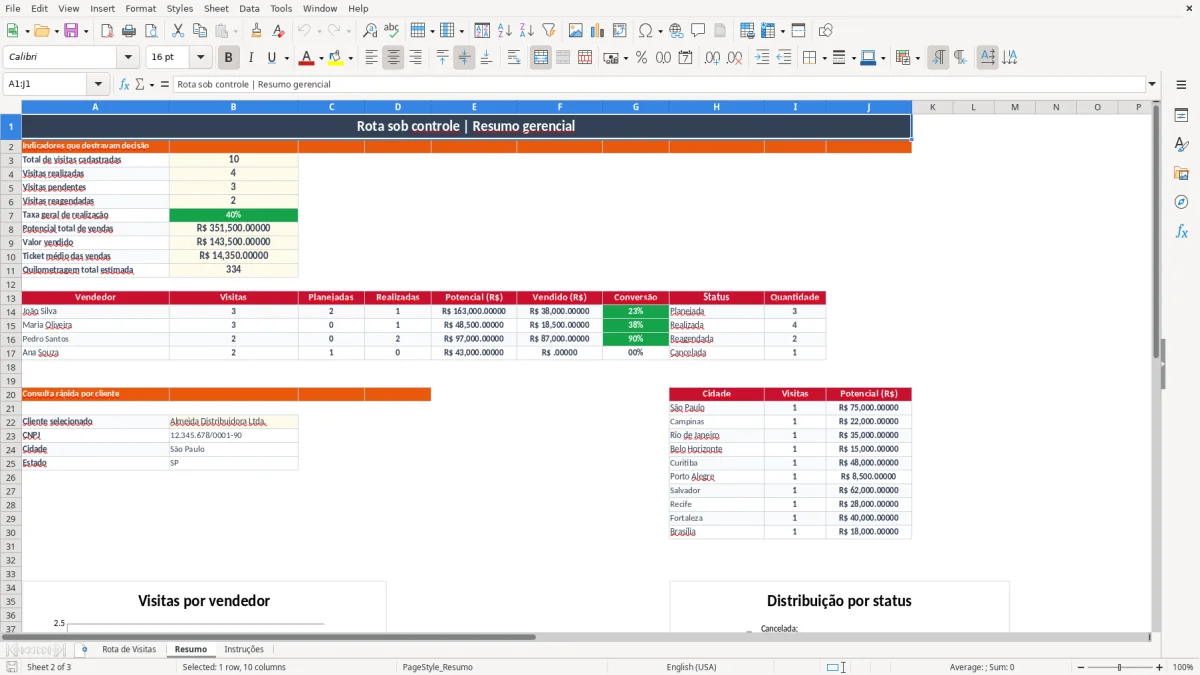This screenshot has height=675, width=1200.
Task: Open sidebar Gallery icon
Action: 1181,174
